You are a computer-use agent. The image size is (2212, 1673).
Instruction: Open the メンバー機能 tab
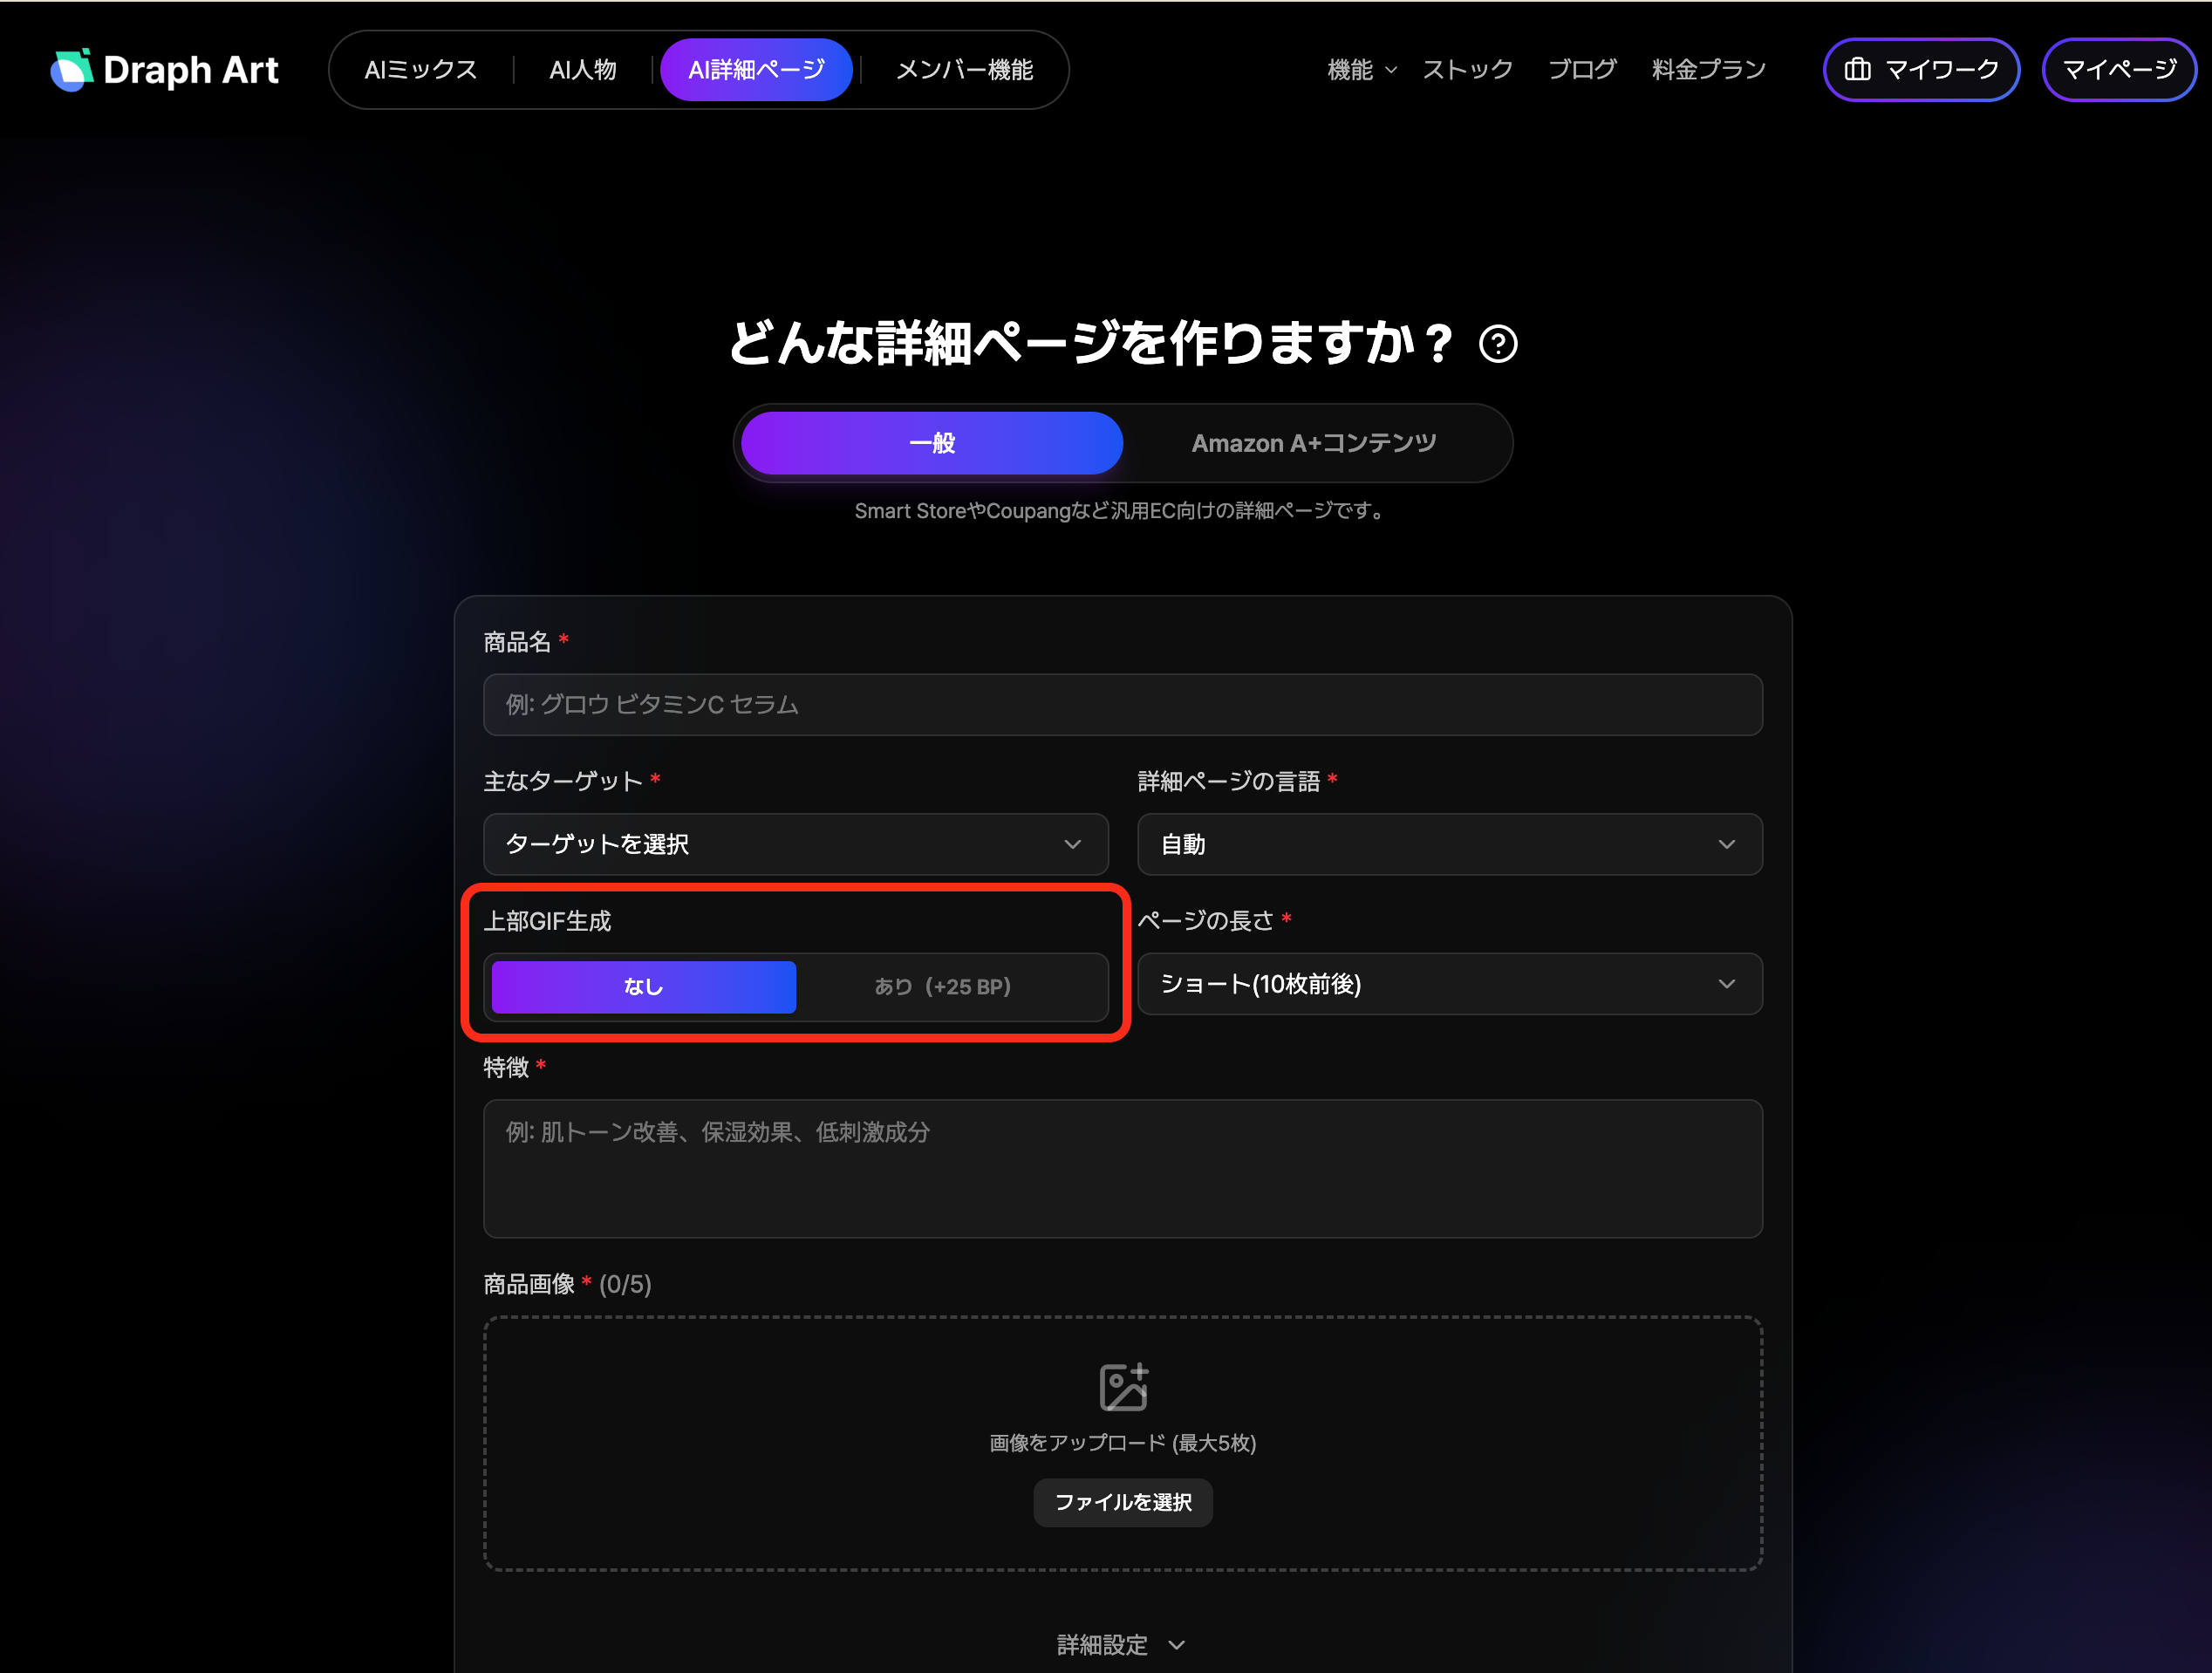[x=965, y=70]
